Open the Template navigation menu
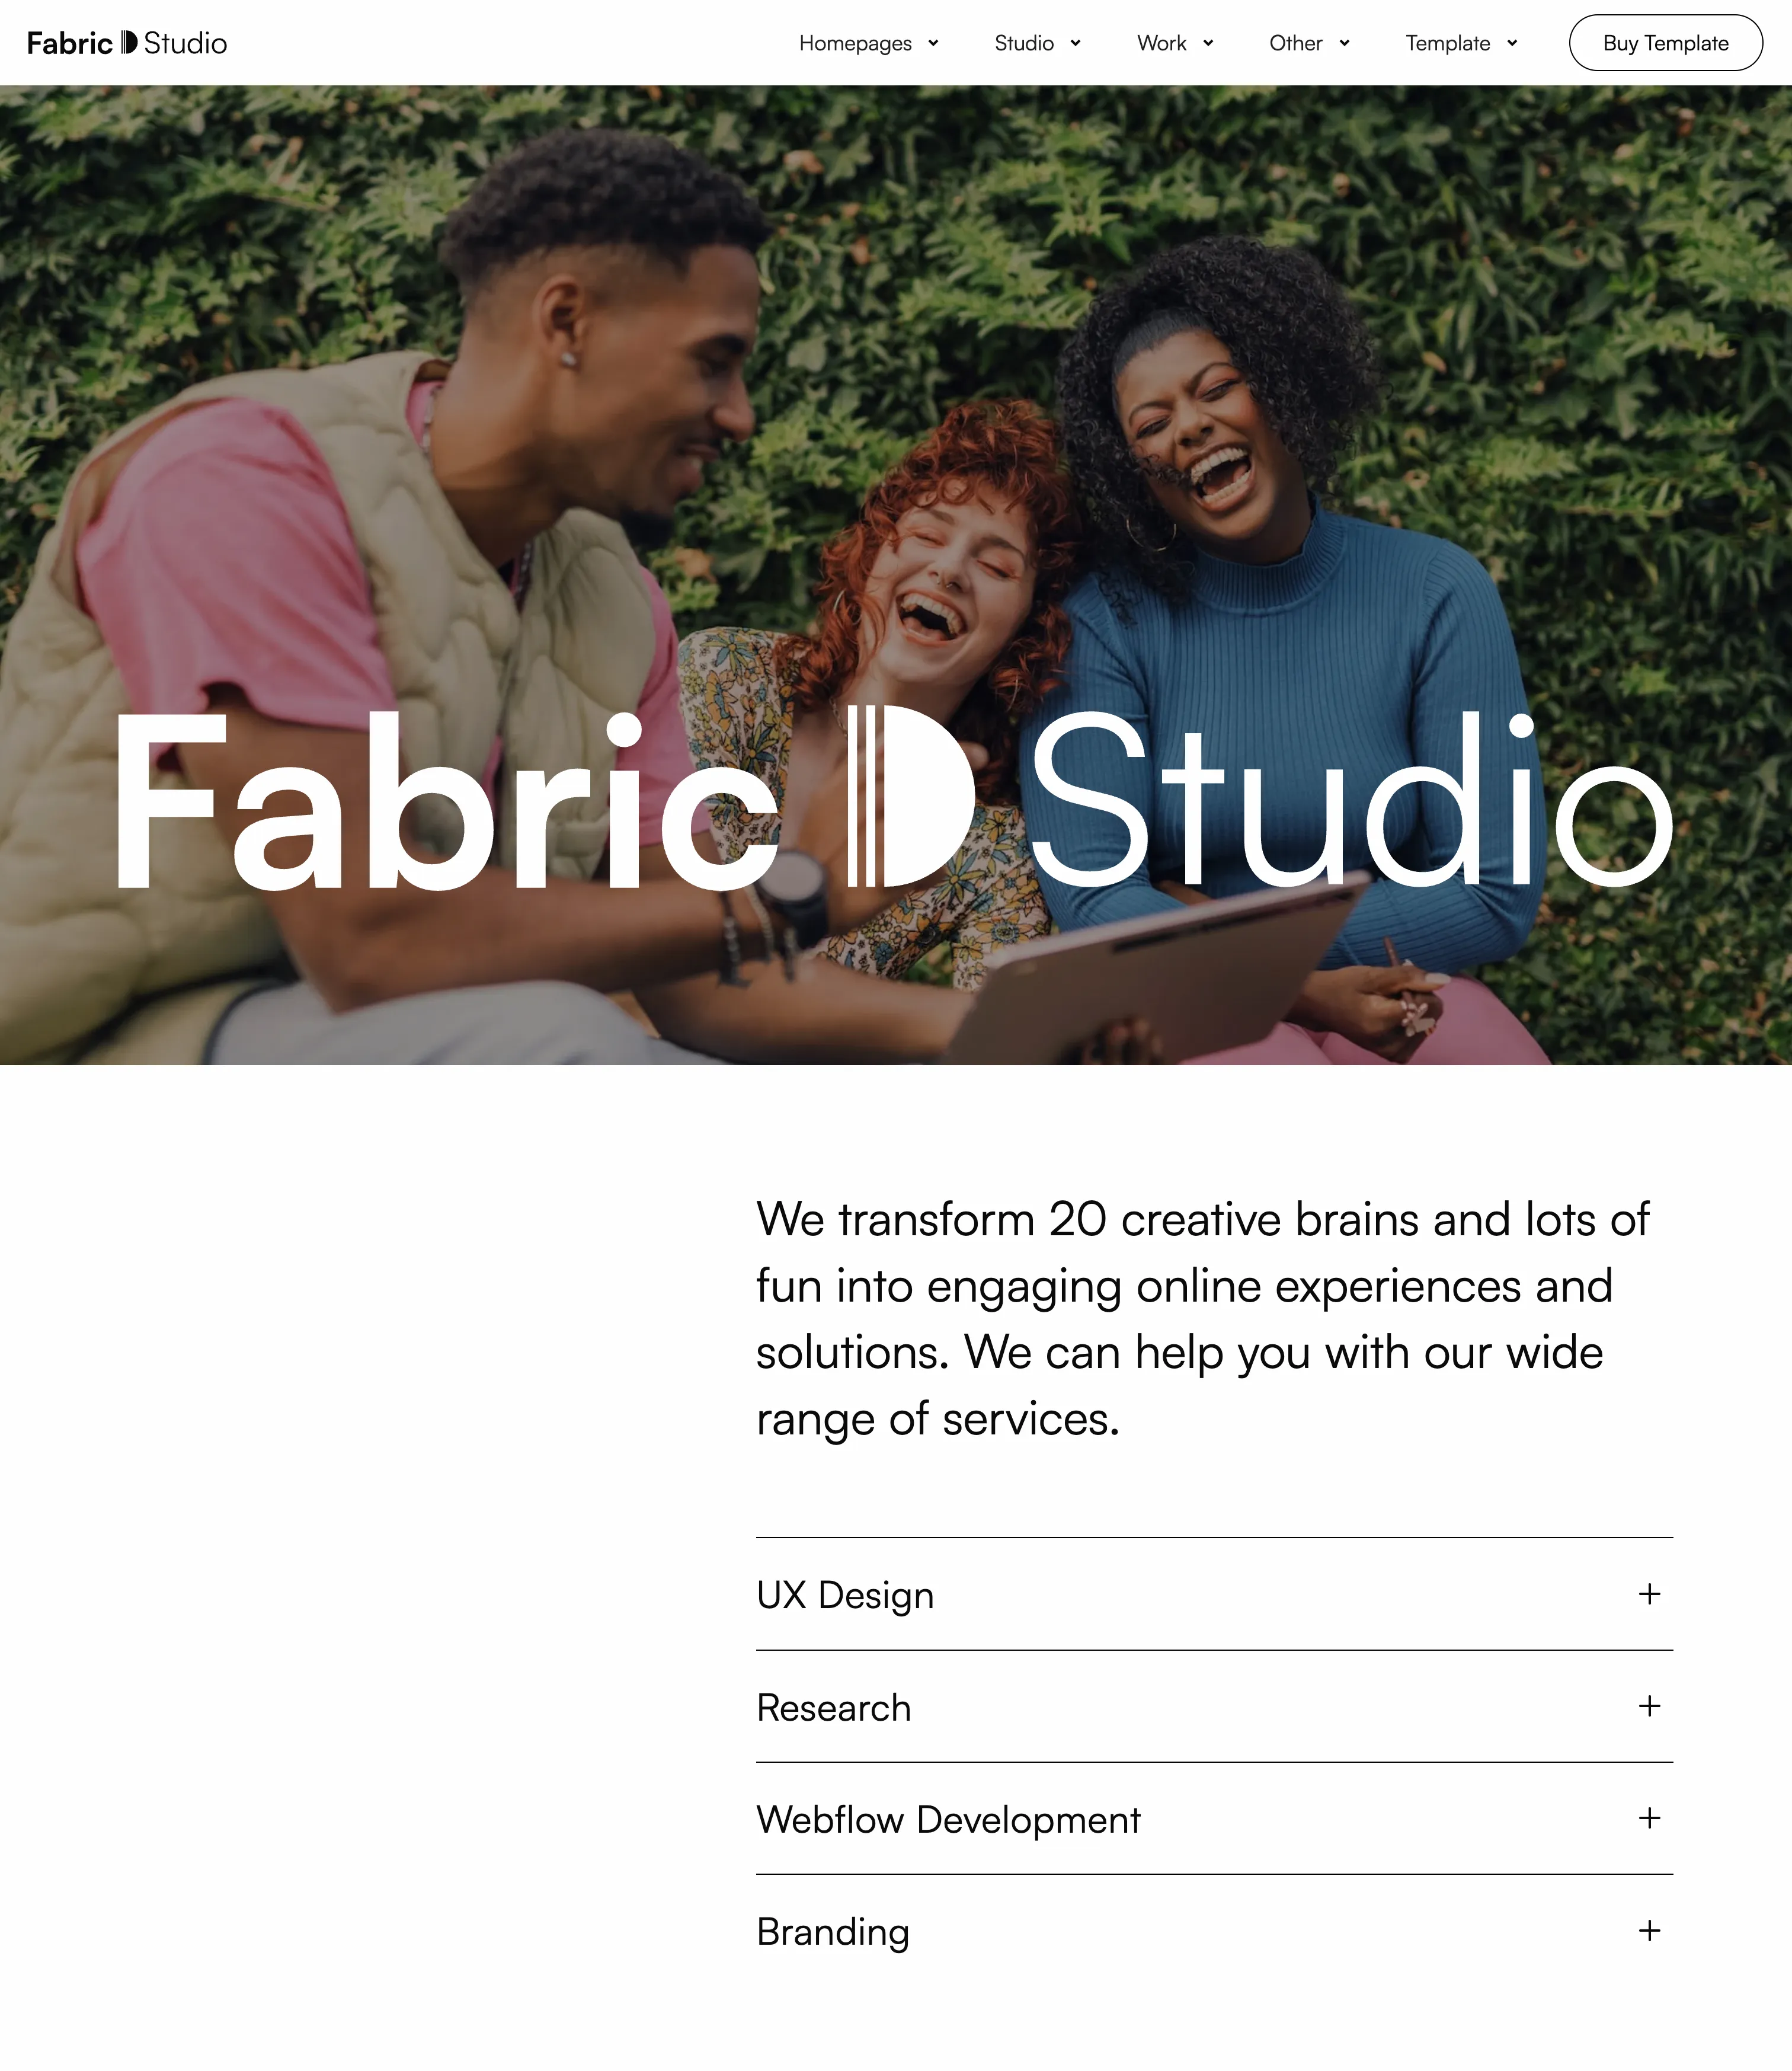 click(x=1461, y=43)
